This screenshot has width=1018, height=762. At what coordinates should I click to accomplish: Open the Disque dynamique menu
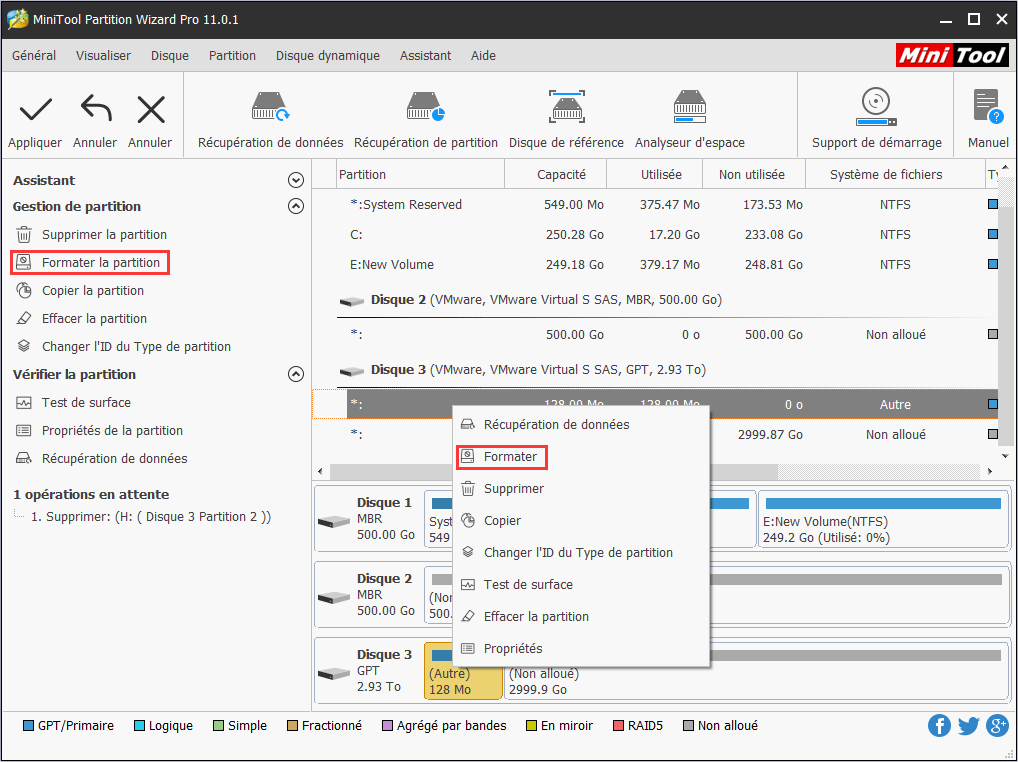[327, 56]
